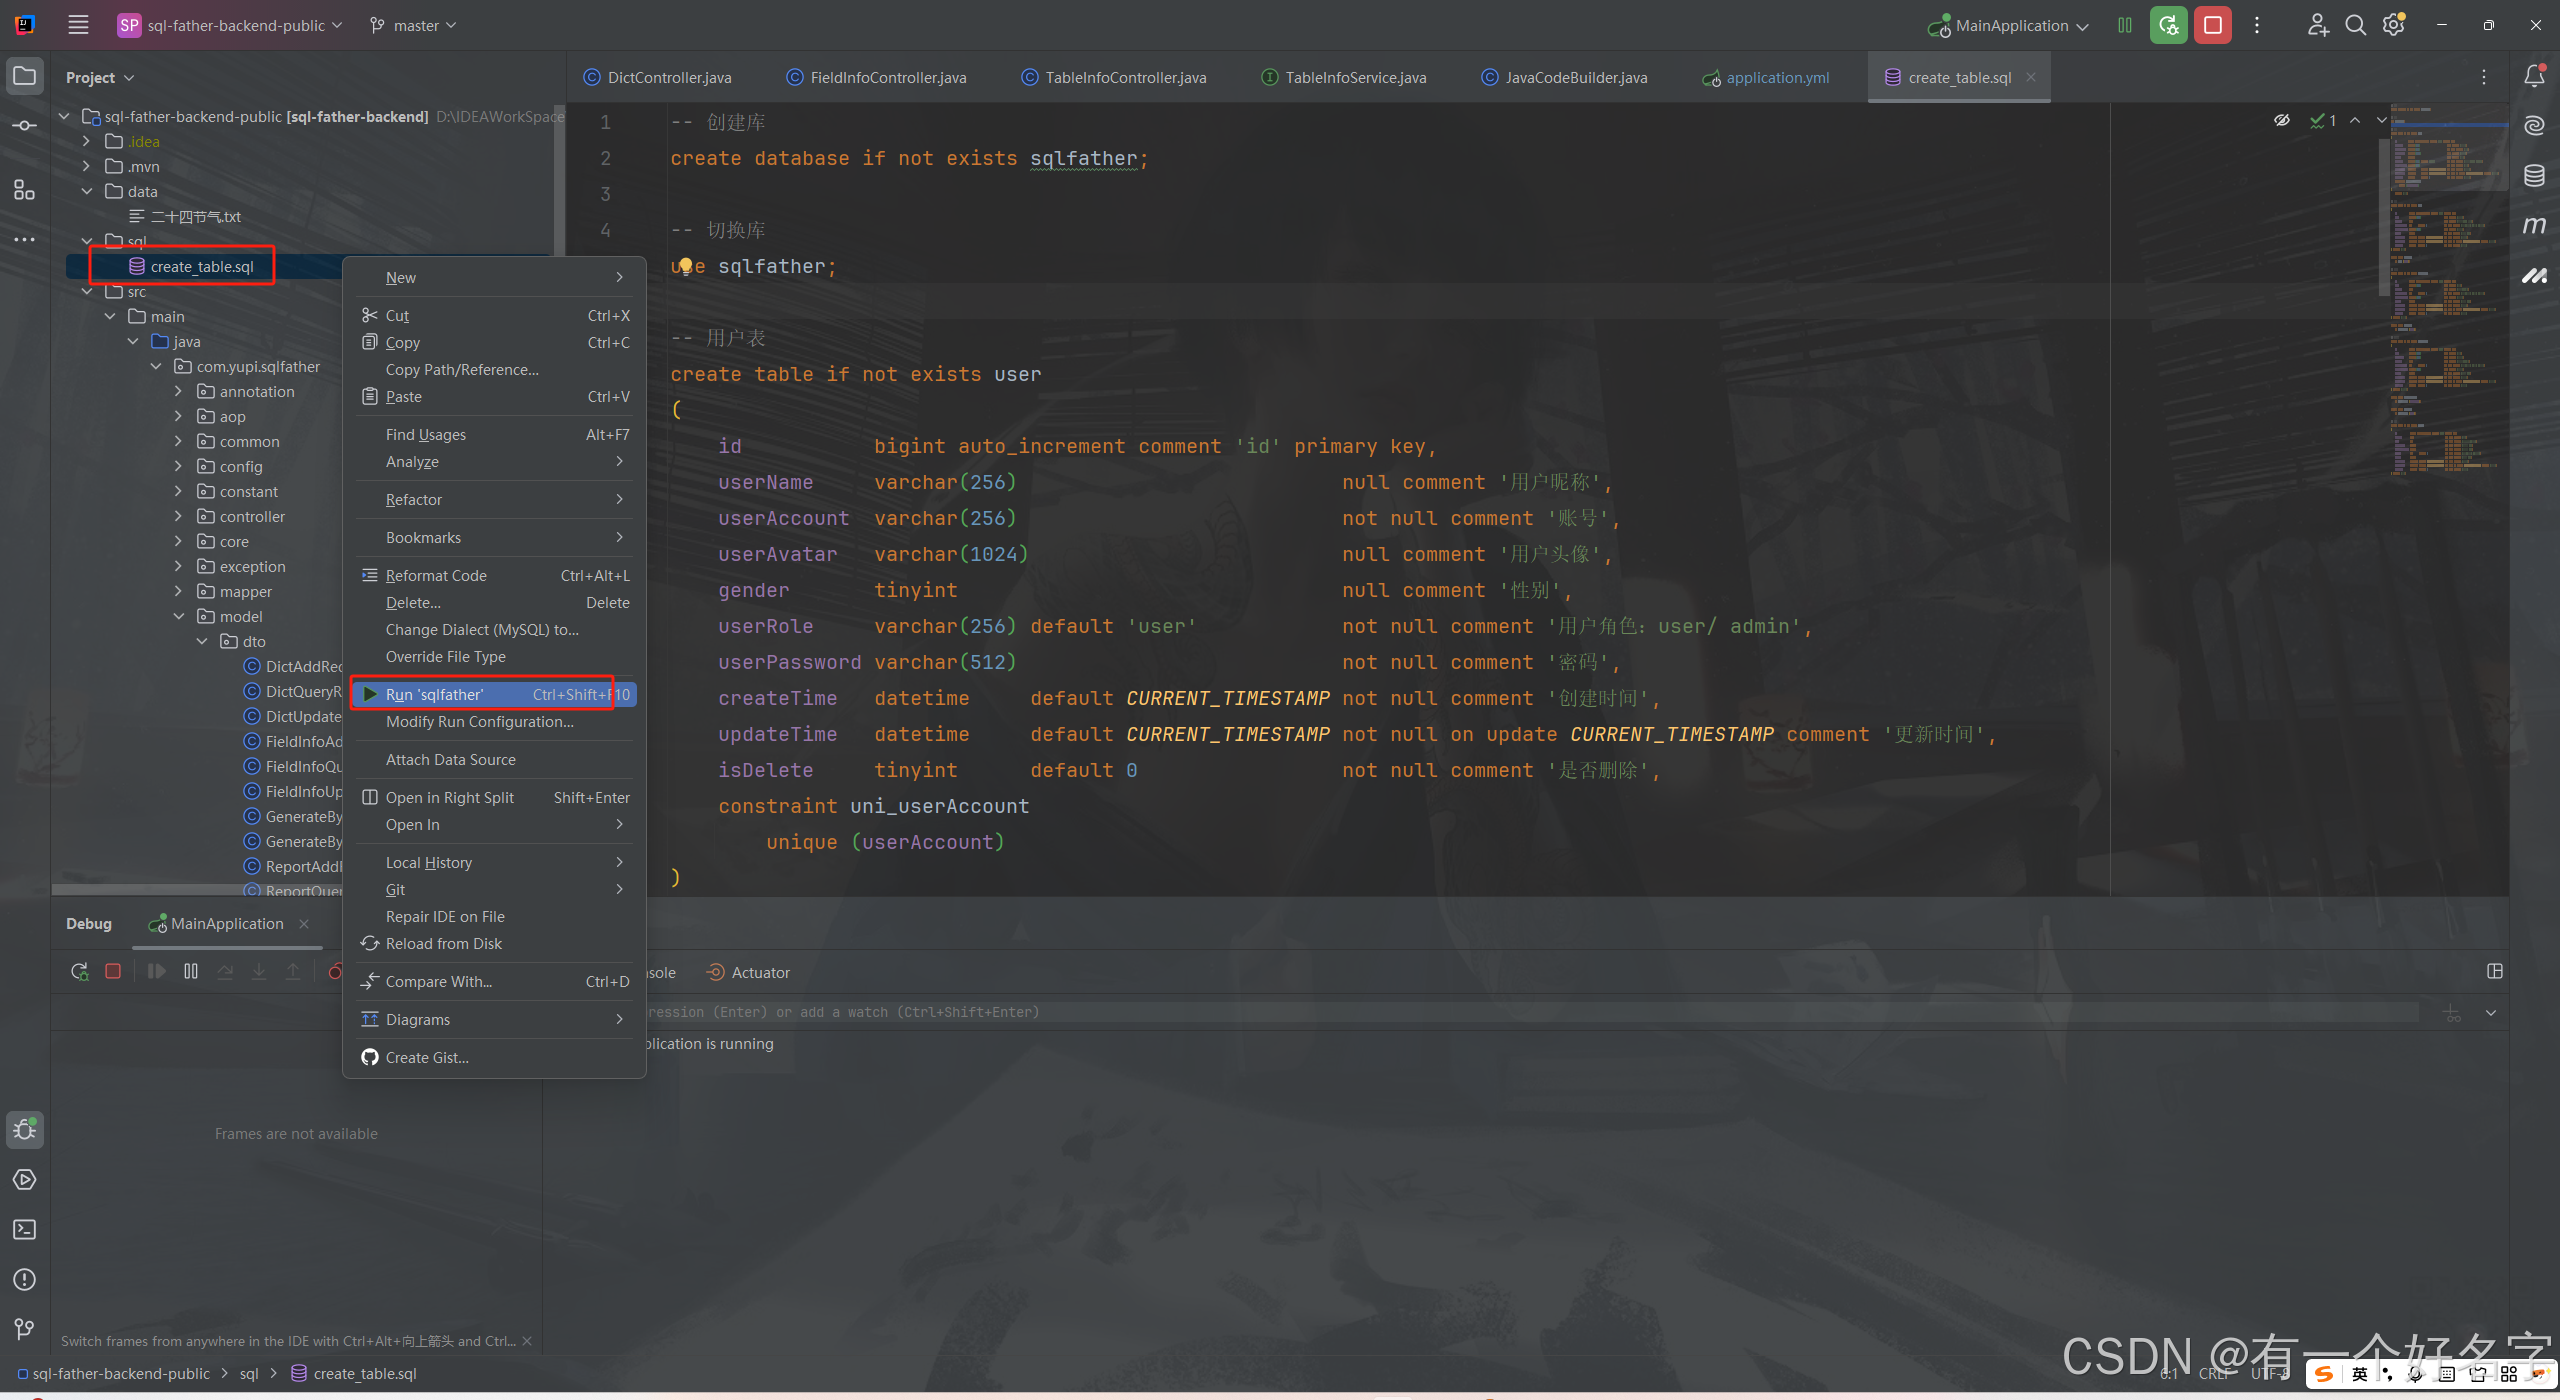Switch to TableInfoService.java tab
This screenshot has width=2560, height=1400.
(1343, 77)
